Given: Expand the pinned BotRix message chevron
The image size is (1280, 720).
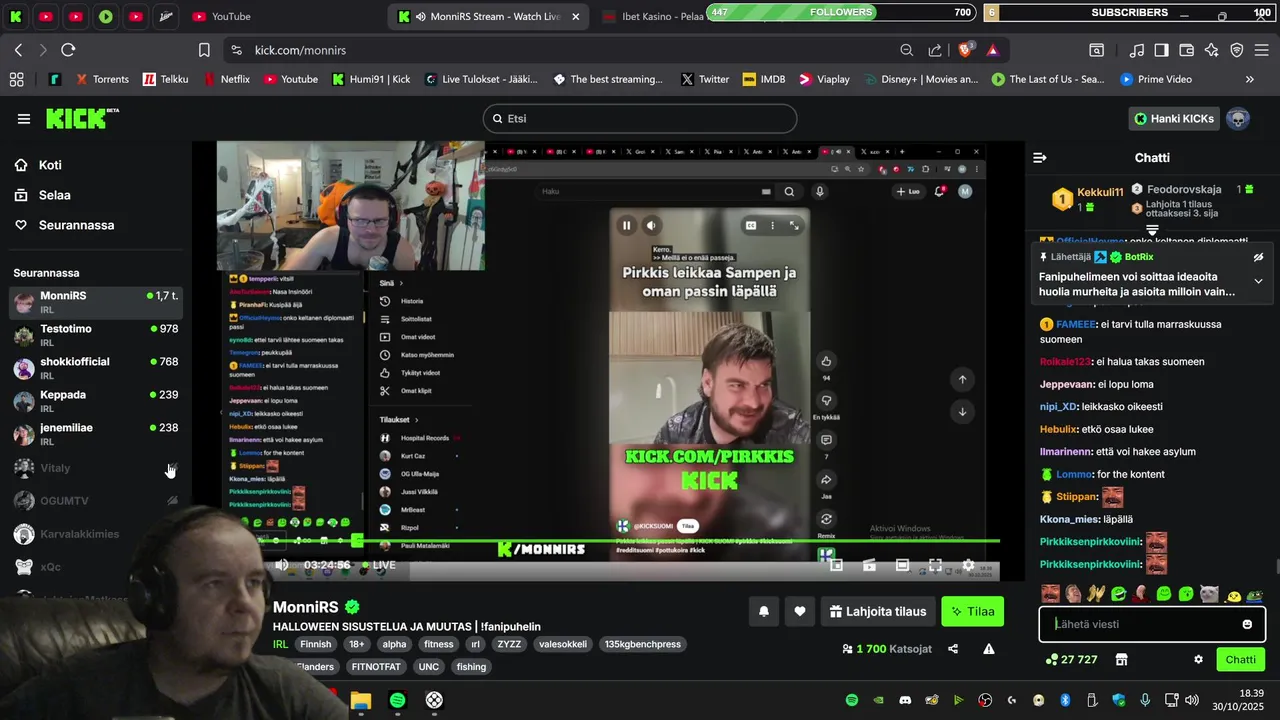Looking at the screenshot, I should [1258, 281].
